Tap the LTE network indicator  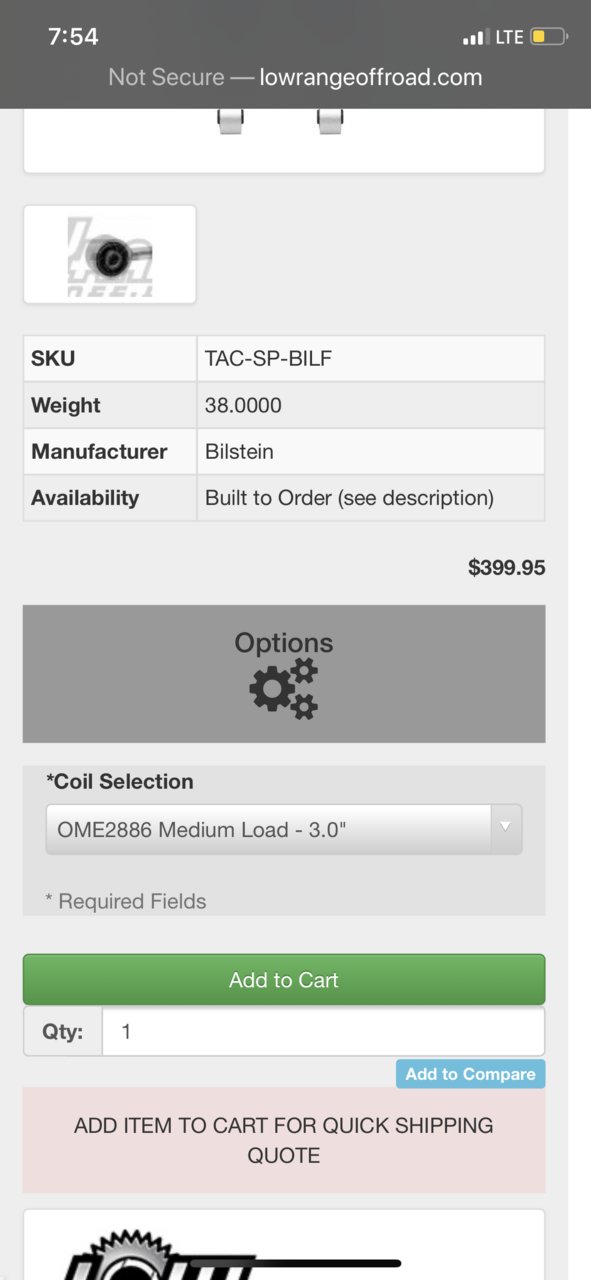pos(509,37)
